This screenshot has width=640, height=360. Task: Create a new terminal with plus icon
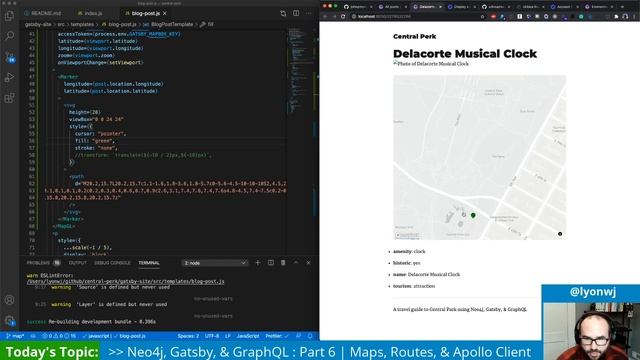coord(258,263)
